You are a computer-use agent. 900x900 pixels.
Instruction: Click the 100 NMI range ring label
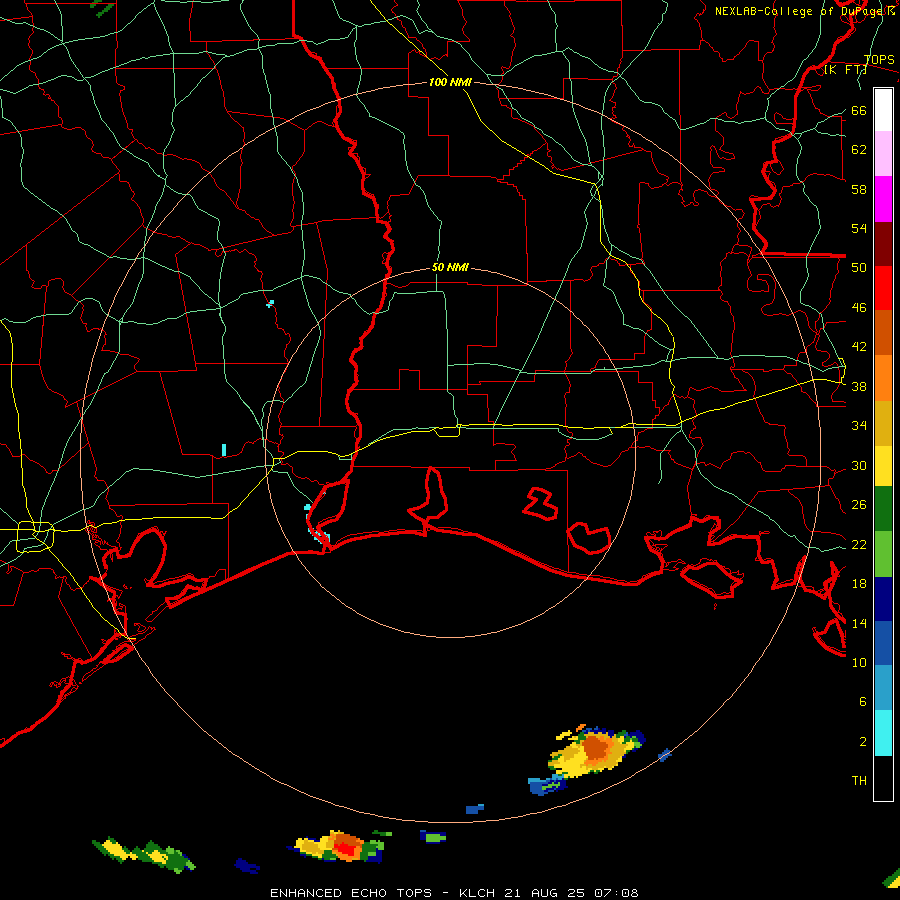[x=450, y=82]
